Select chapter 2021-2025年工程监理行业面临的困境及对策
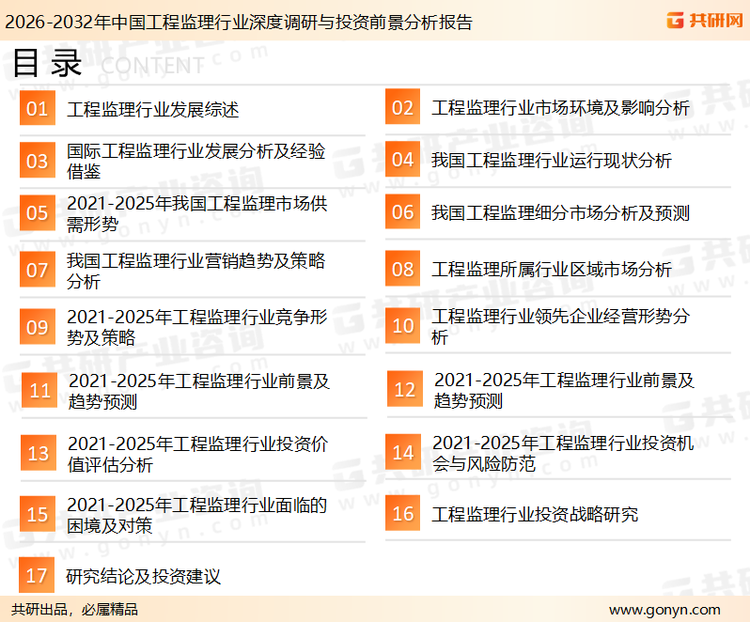750x622 pixels. [197, 515]
